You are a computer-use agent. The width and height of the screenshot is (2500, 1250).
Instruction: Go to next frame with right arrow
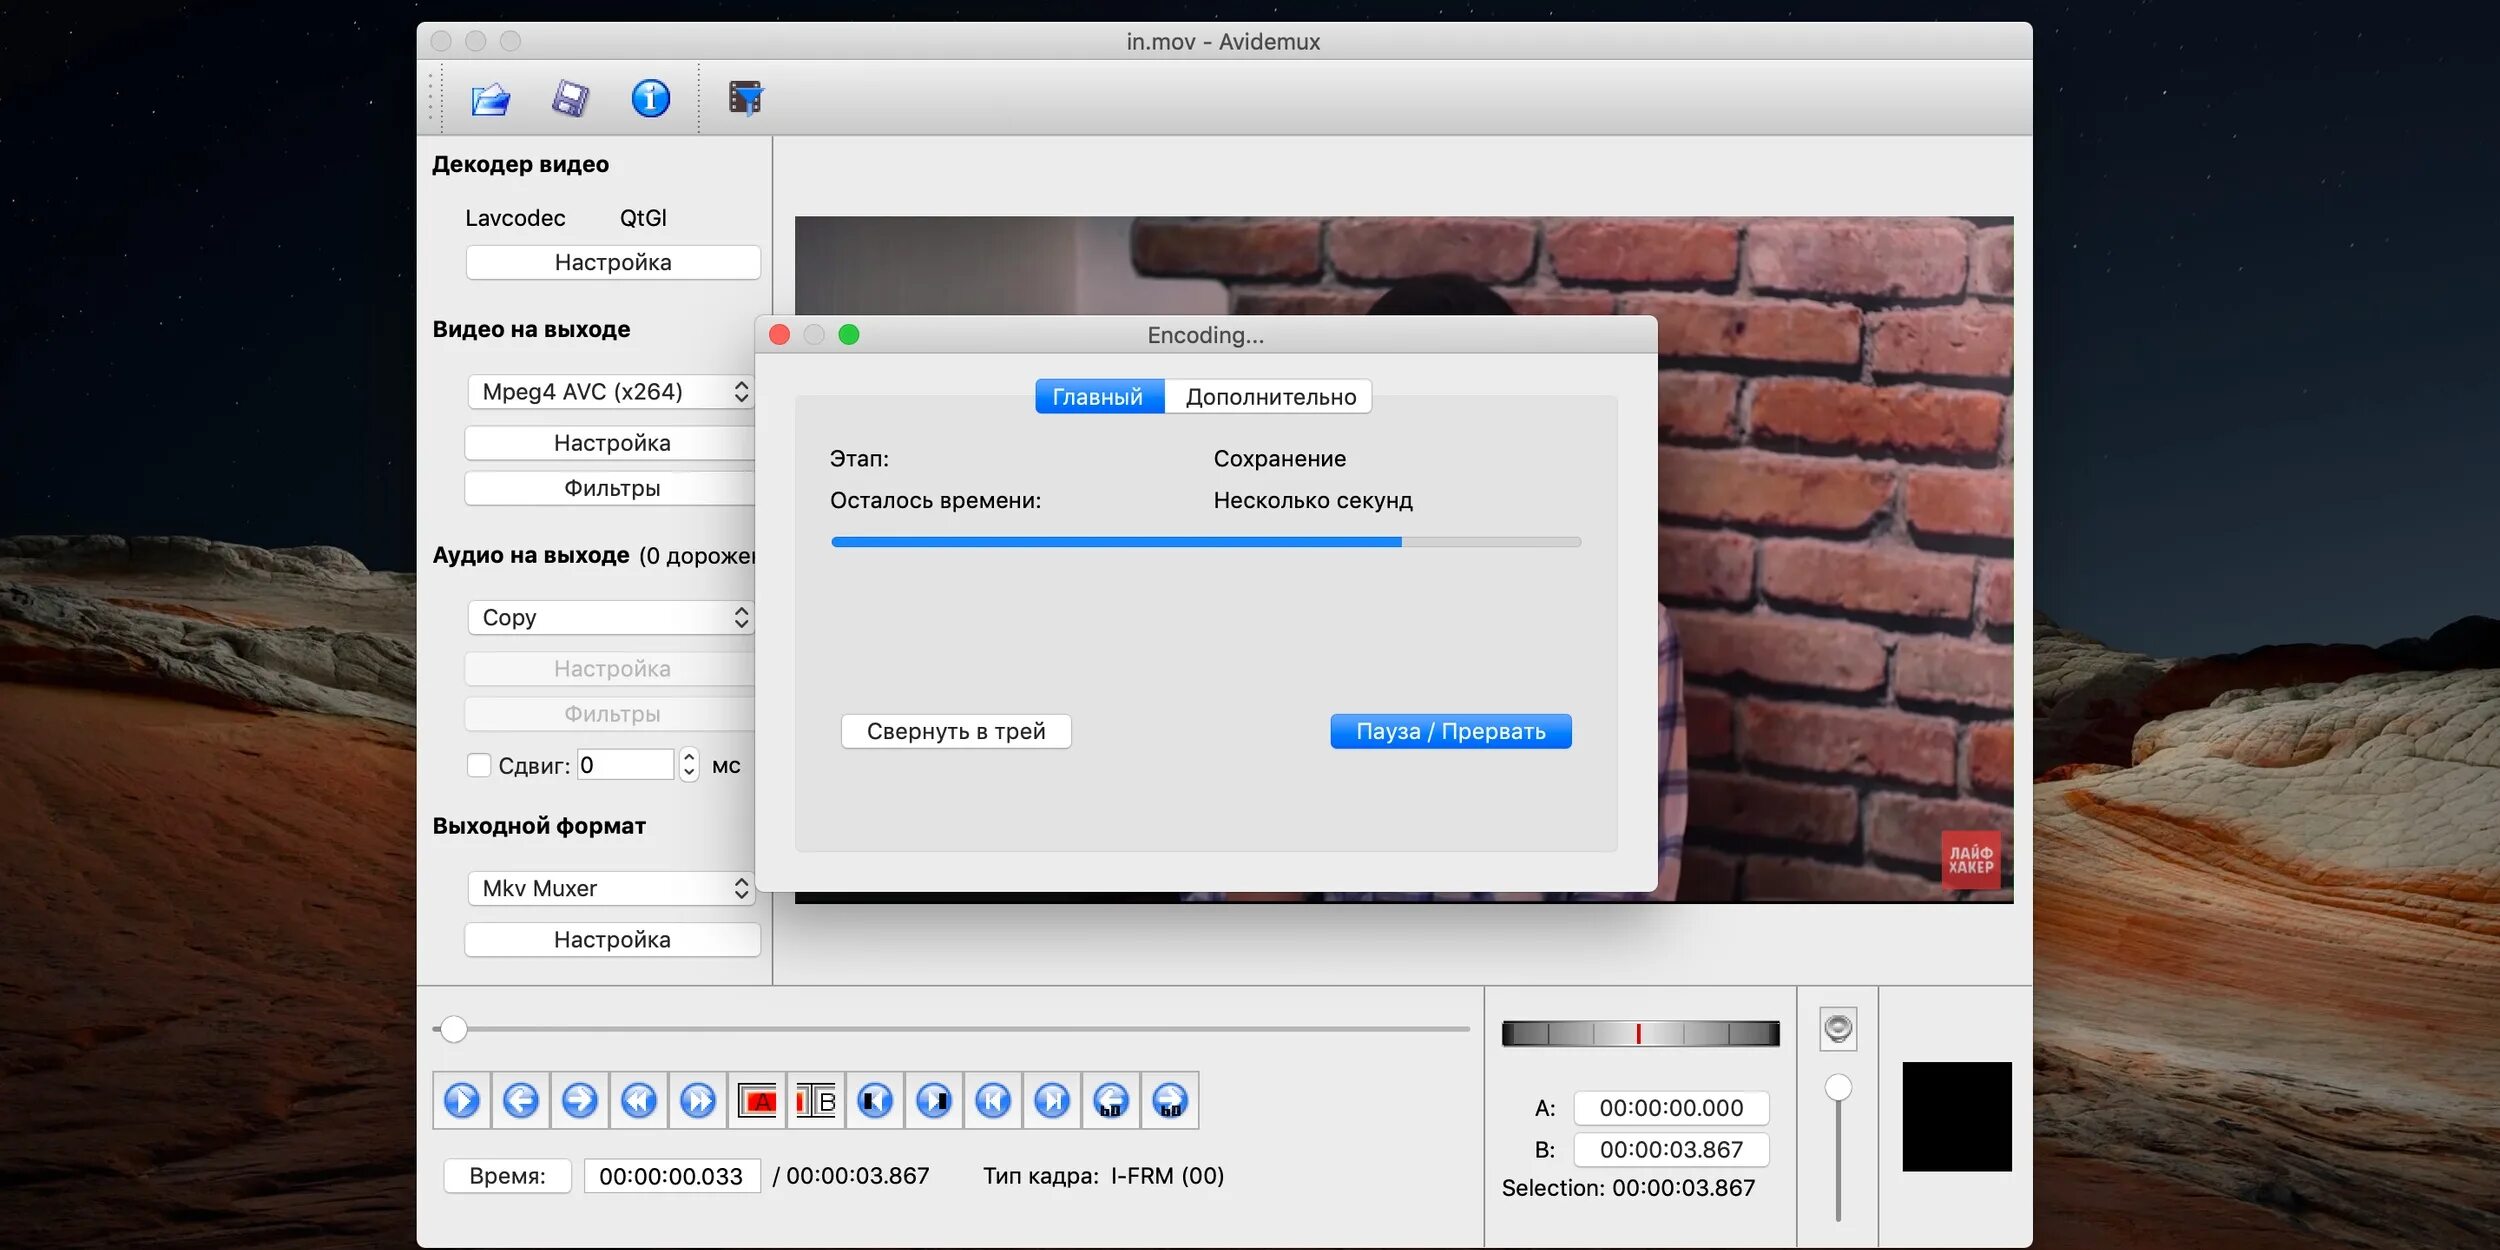point(579,1101)
